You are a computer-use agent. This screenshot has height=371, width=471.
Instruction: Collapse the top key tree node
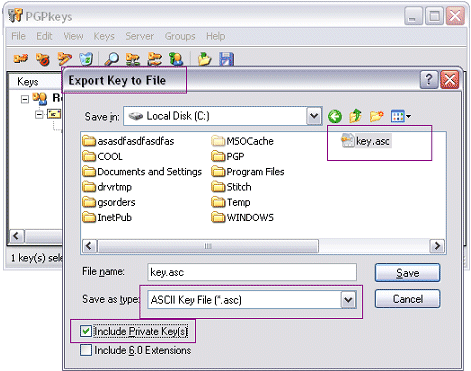click(x=25, y=99)
